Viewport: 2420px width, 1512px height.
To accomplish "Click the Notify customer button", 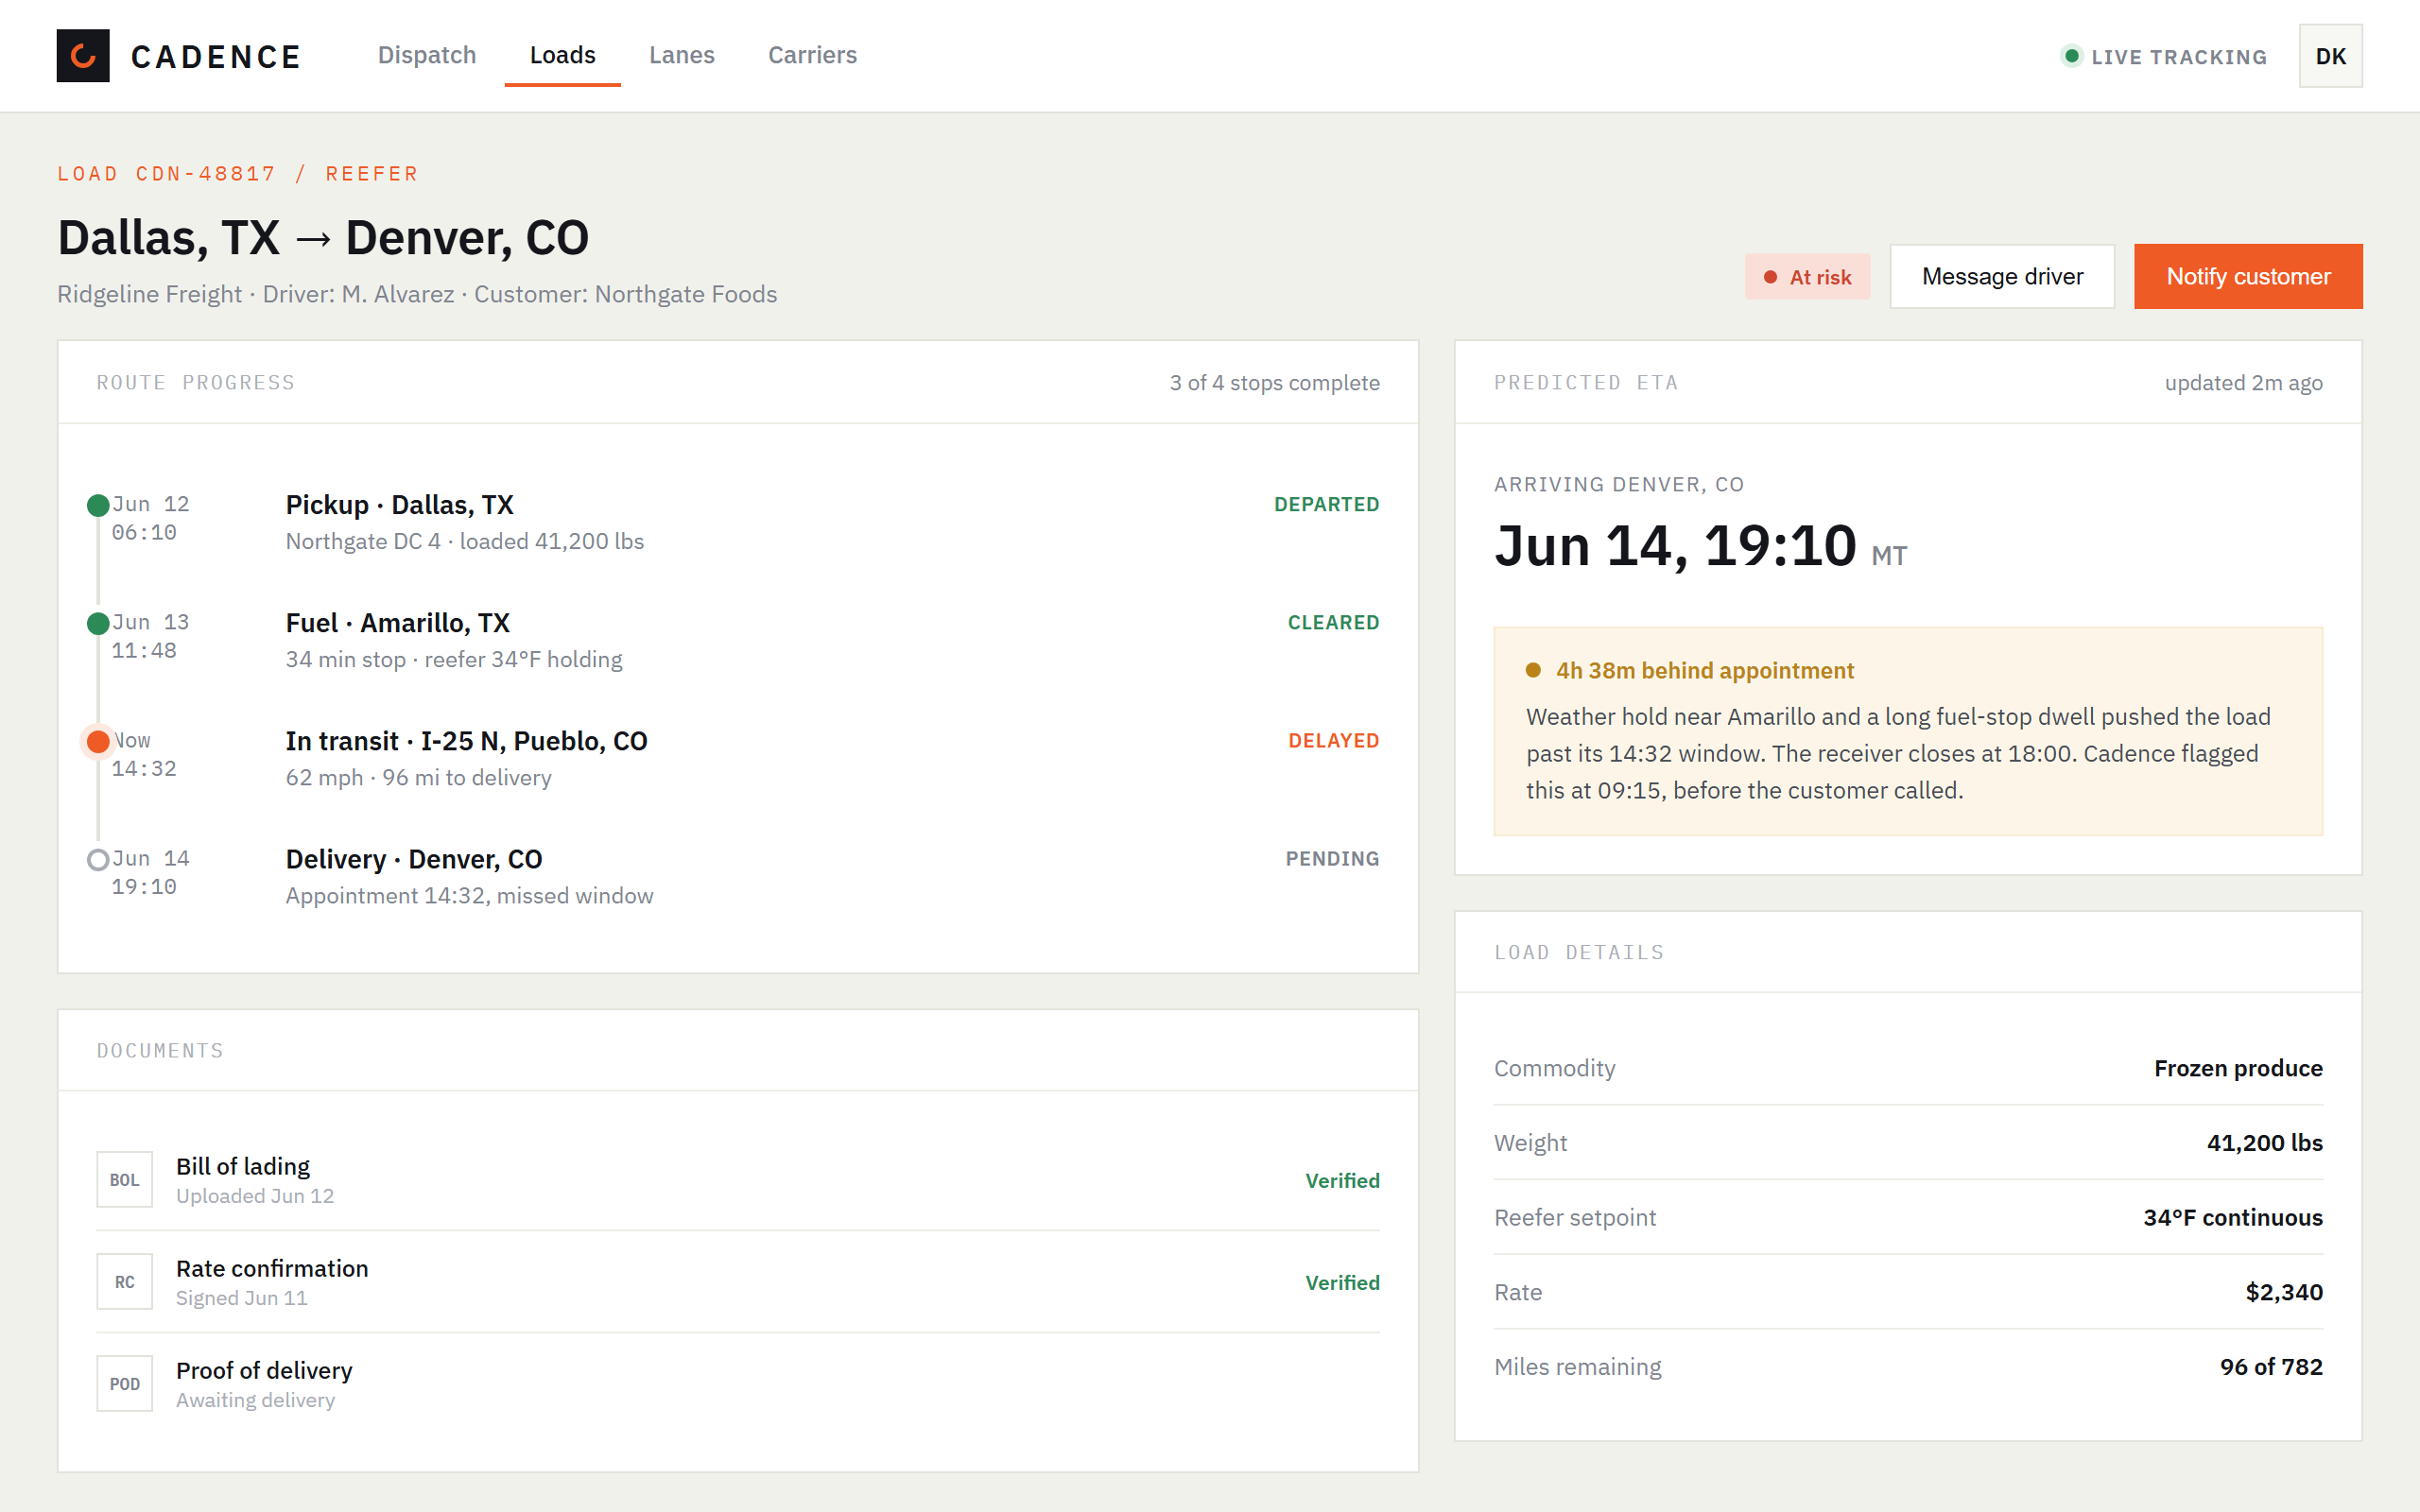I will (2248, 277).
